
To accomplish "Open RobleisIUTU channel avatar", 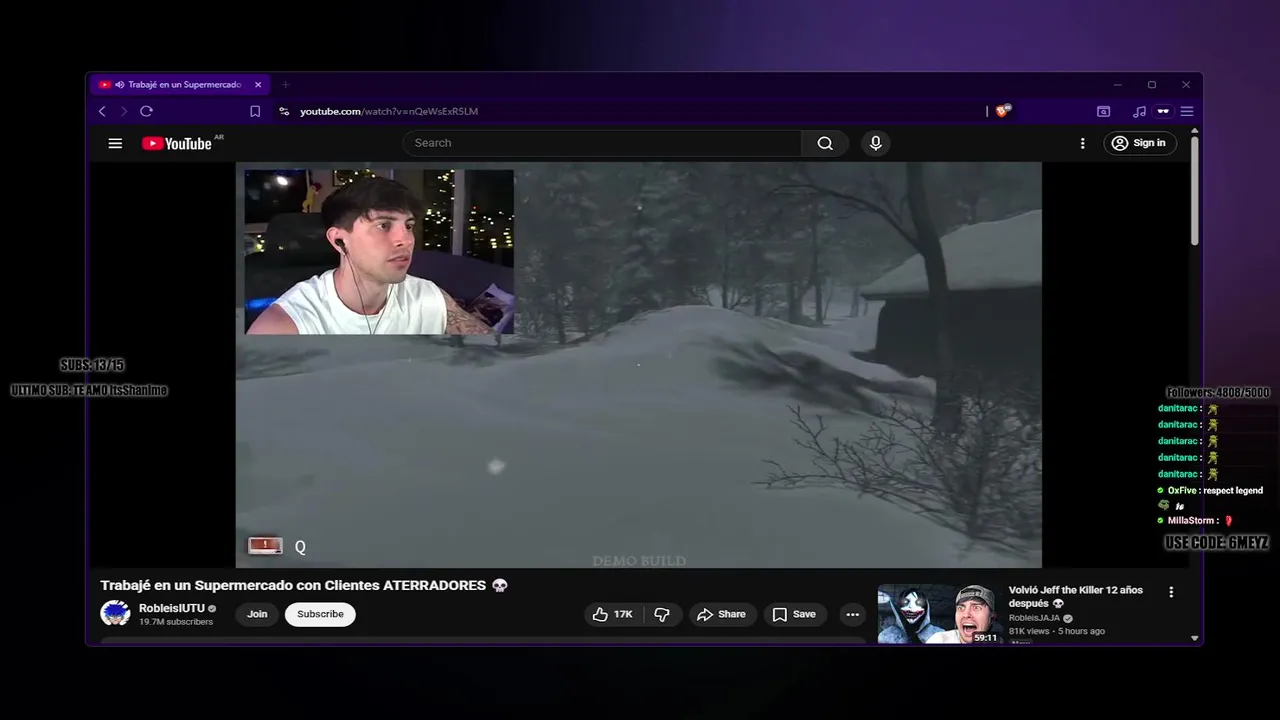I will click(115, 614).
